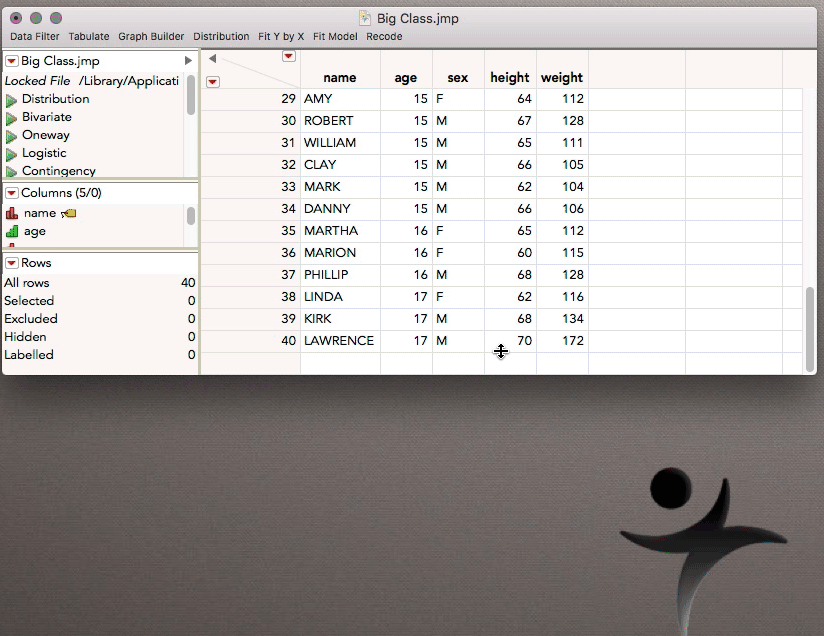
Task: Open Fit Y by X
Action: pos(281,36)
